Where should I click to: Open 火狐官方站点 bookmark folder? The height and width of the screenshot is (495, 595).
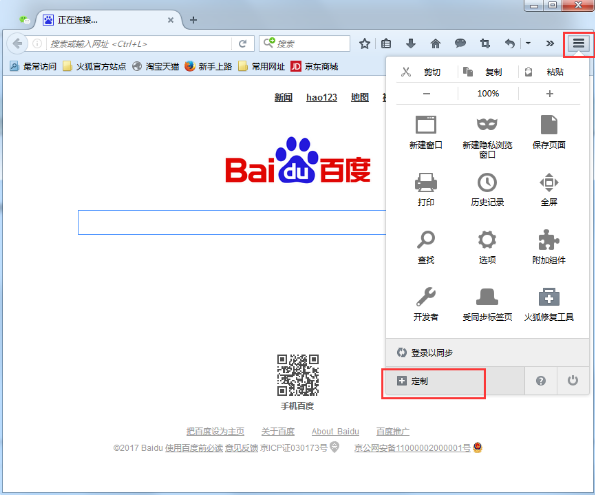click(94, 66)
